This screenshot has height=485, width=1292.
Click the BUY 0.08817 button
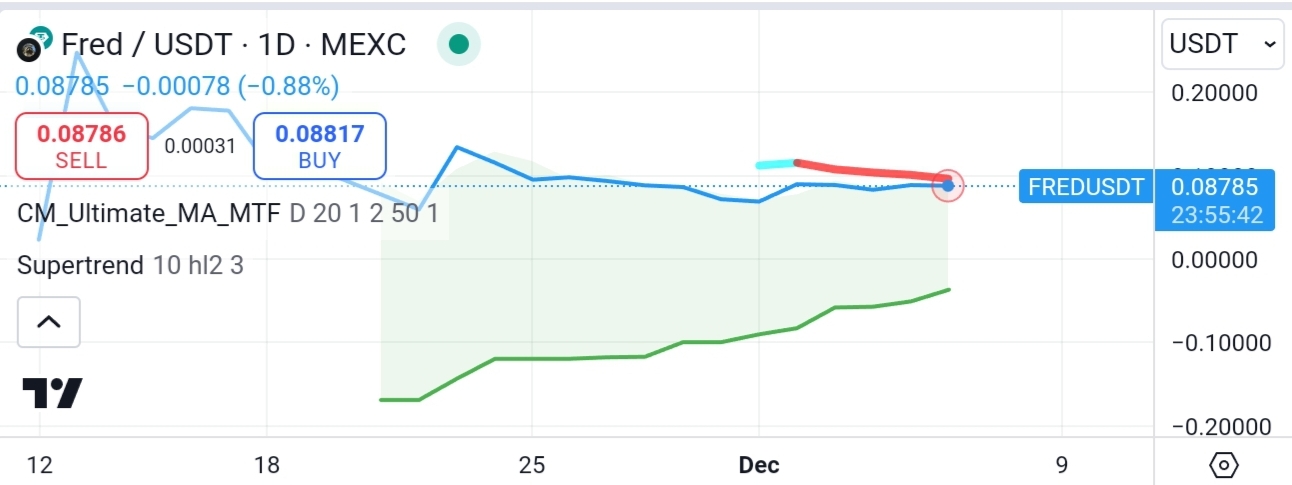319,146
